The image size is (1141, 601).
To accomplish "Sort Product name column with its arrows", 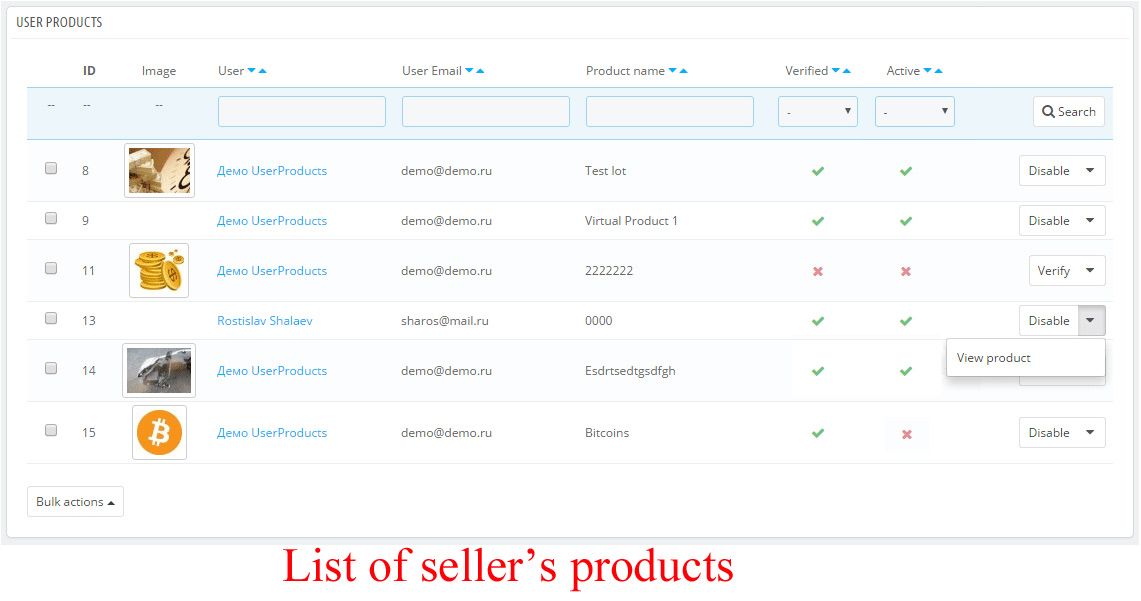I will (x=678, y=71).
